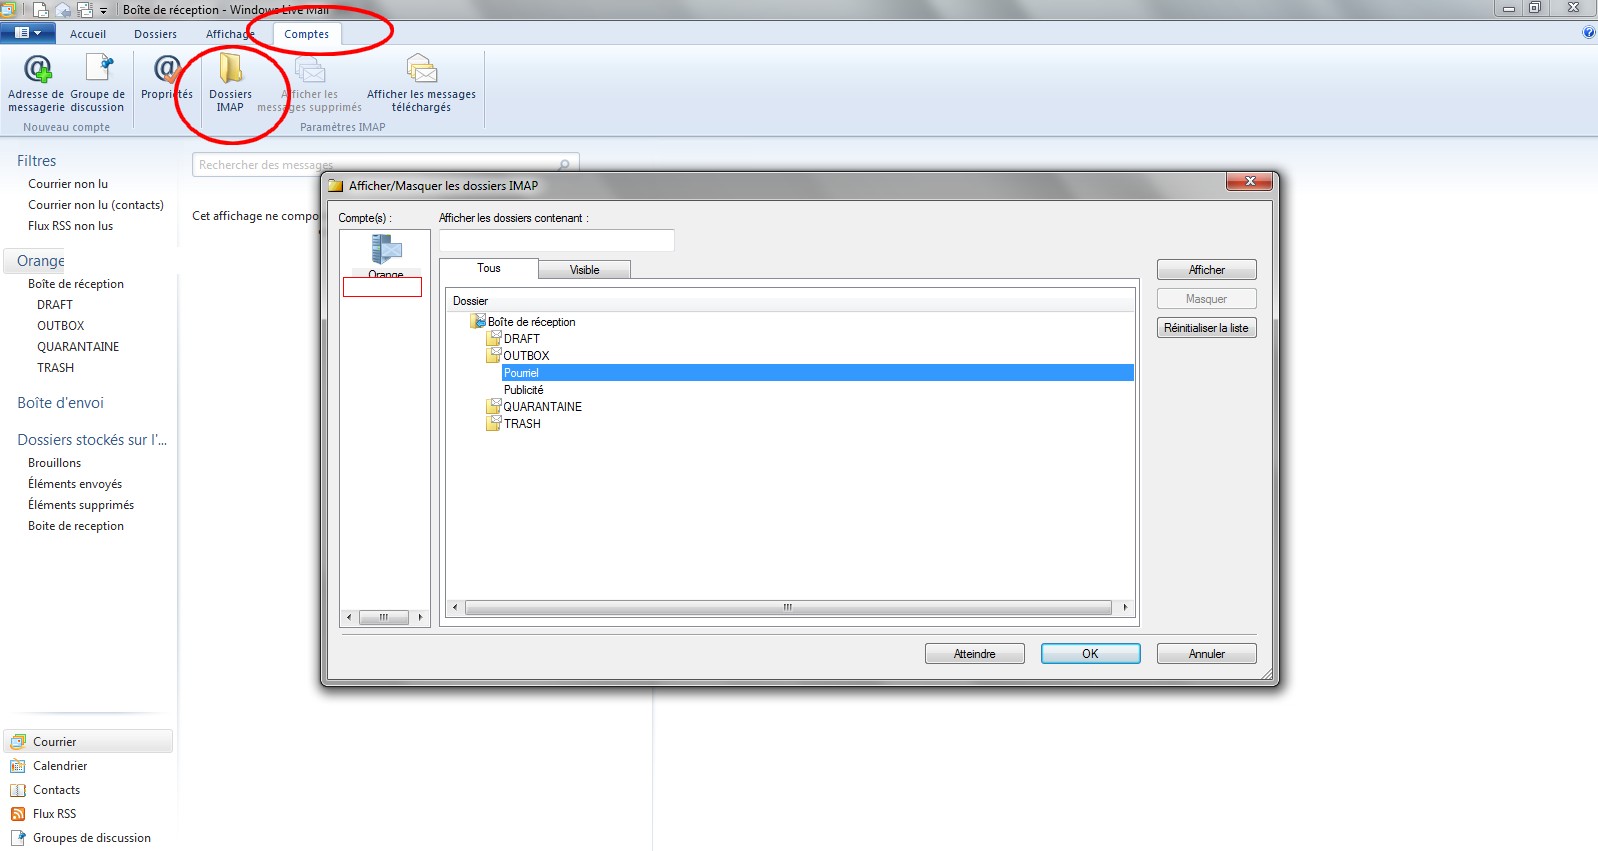Switch to the Dossiers ribbon tab
The image size is (1598, 851).
[155, 34]
